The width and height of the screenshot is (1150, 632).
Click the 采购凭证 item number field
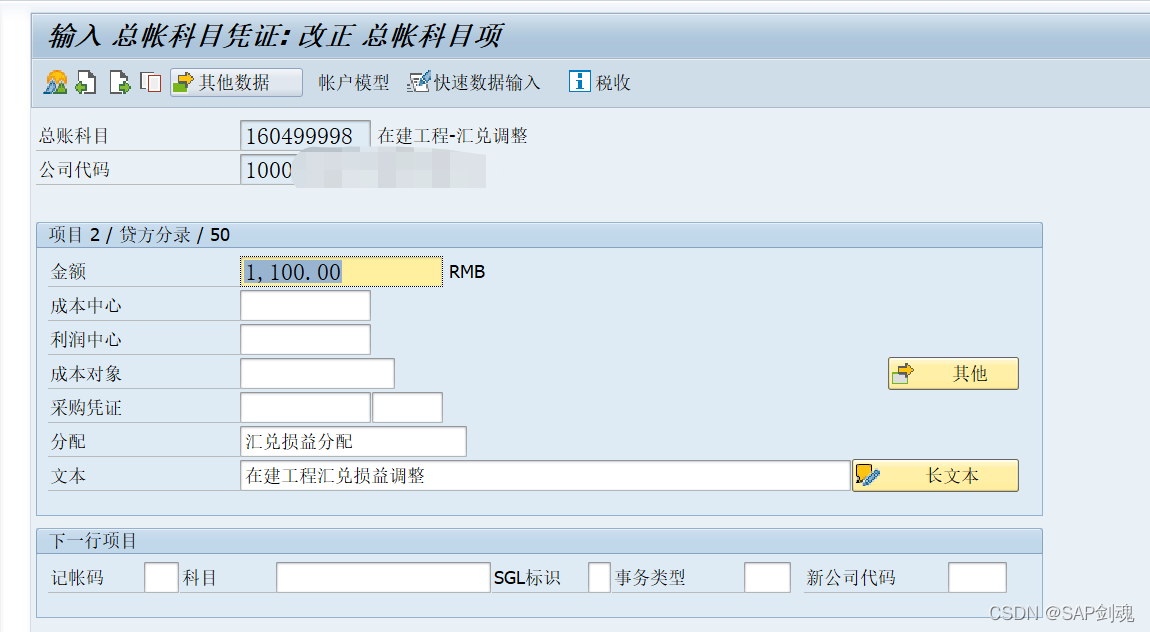coord(407,408)
